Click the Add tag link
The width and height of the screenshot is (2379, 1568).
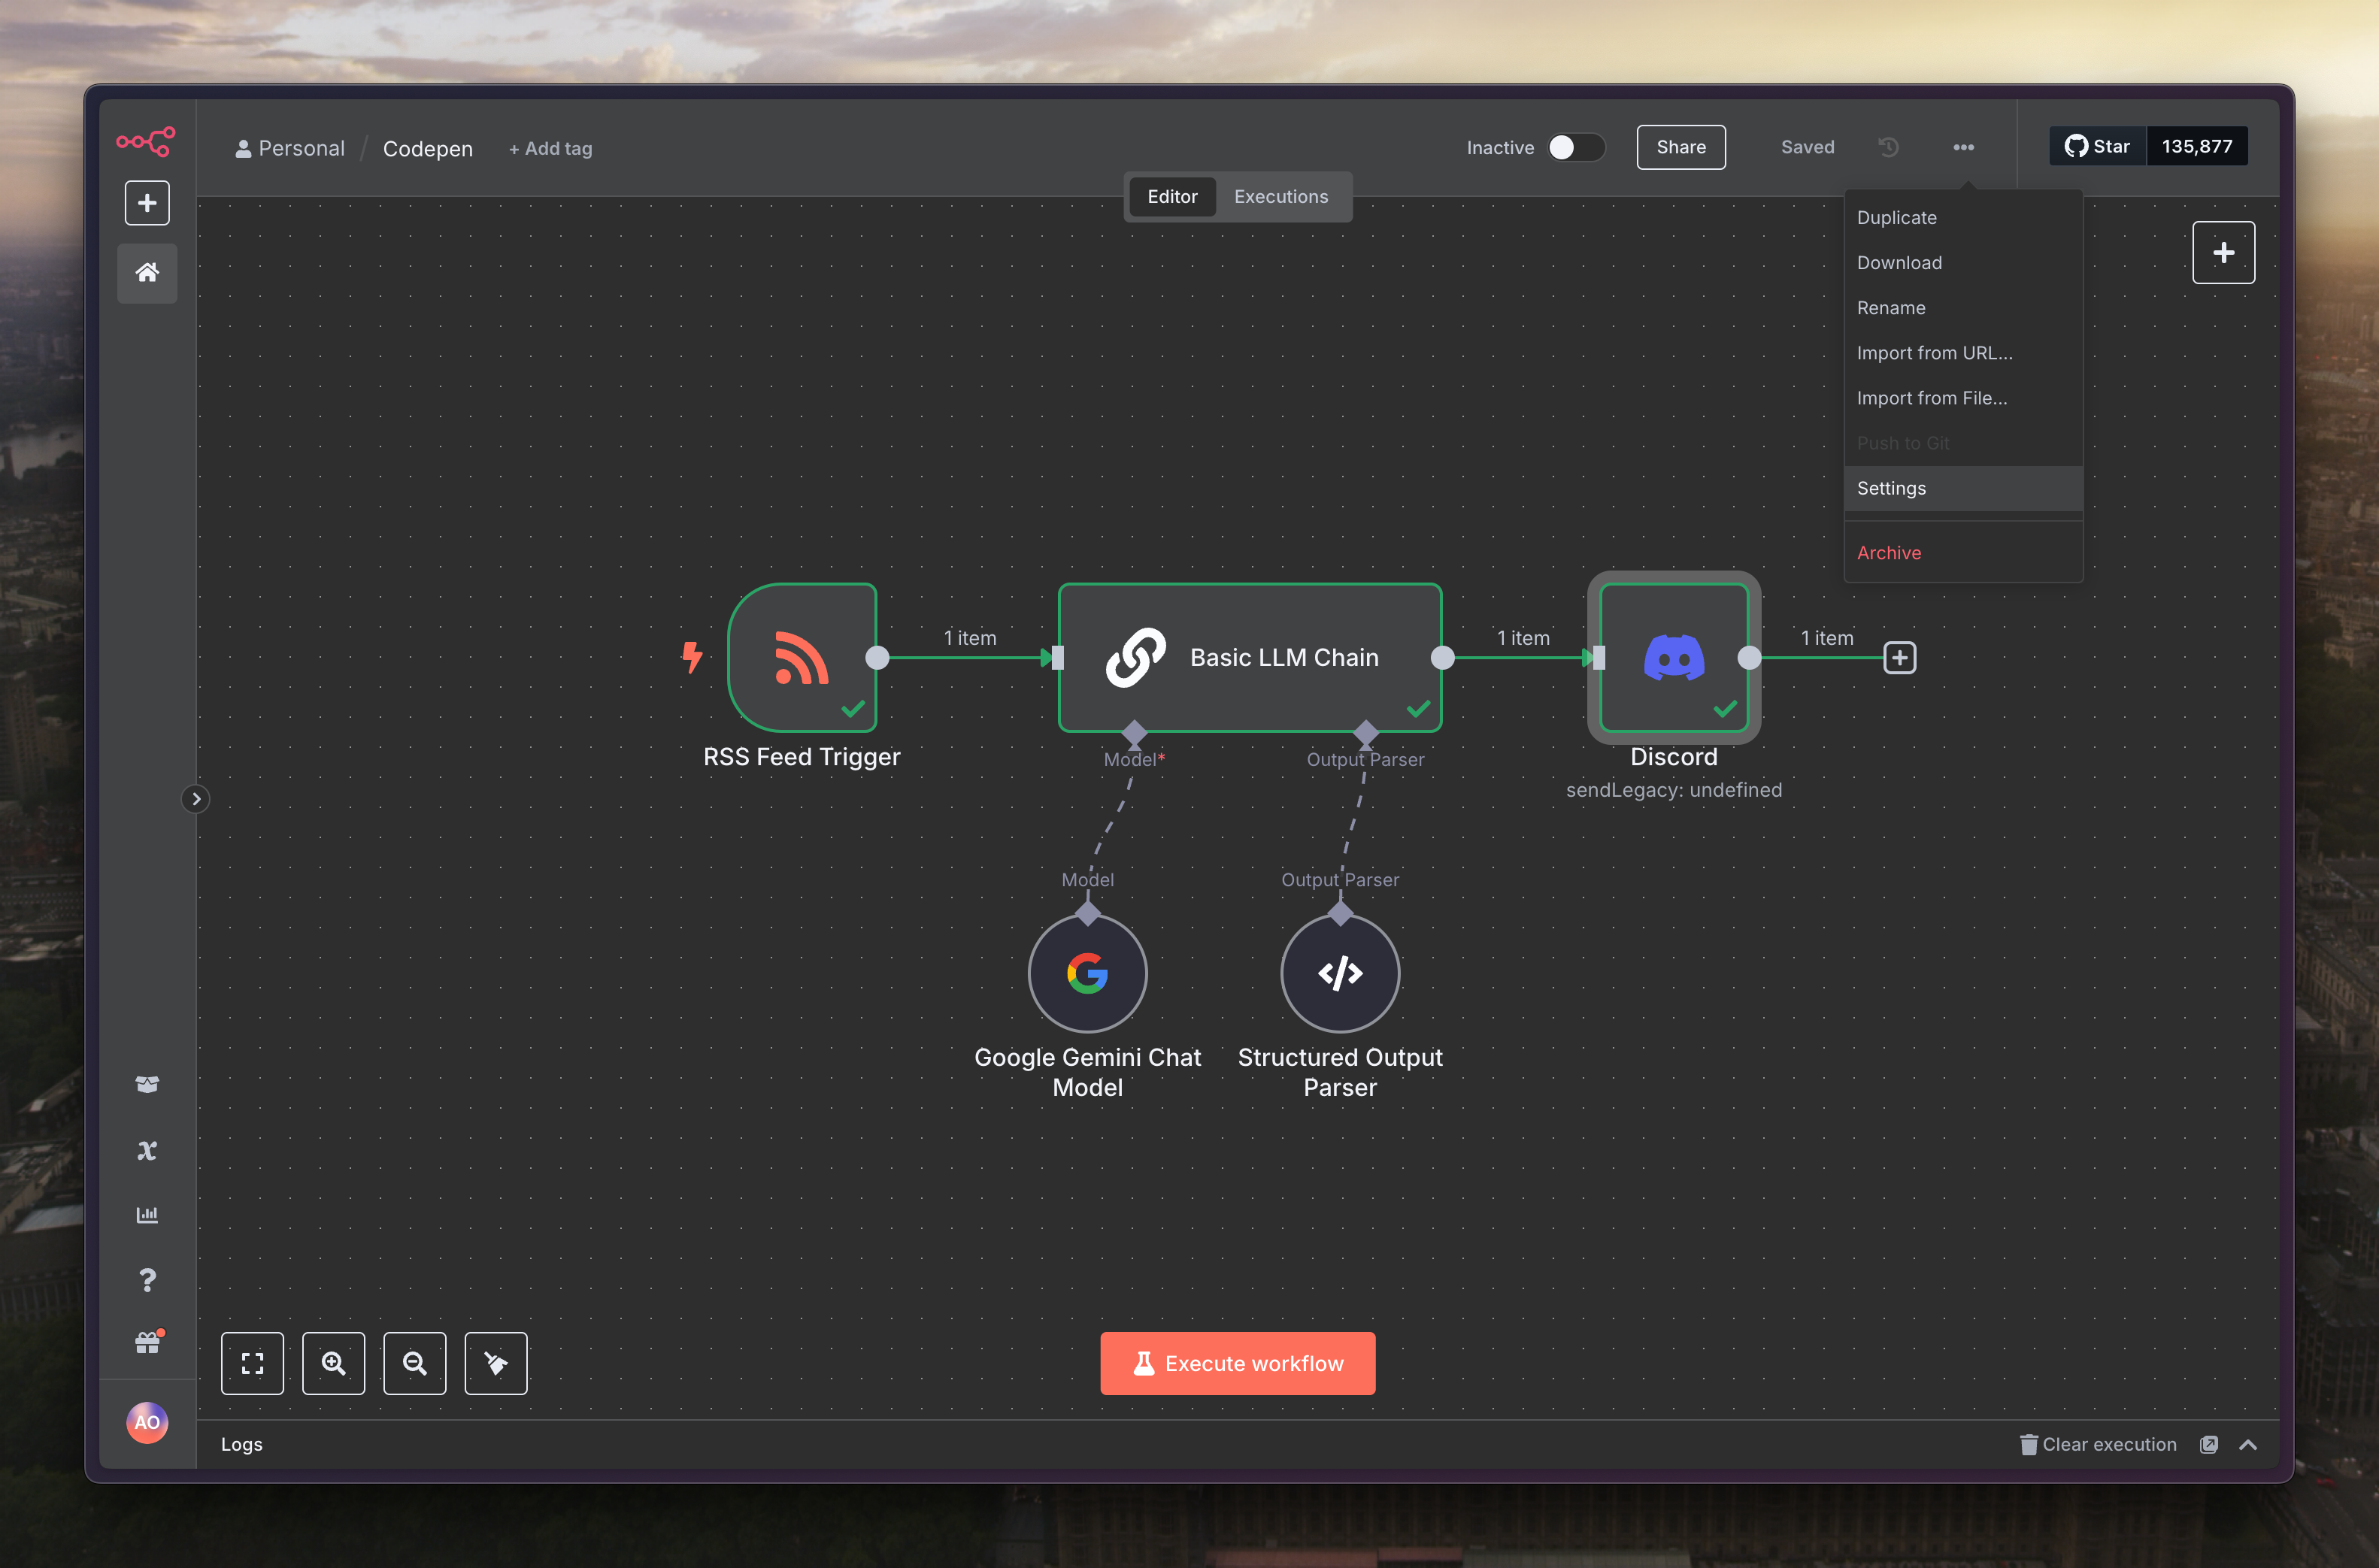[550, 149]
